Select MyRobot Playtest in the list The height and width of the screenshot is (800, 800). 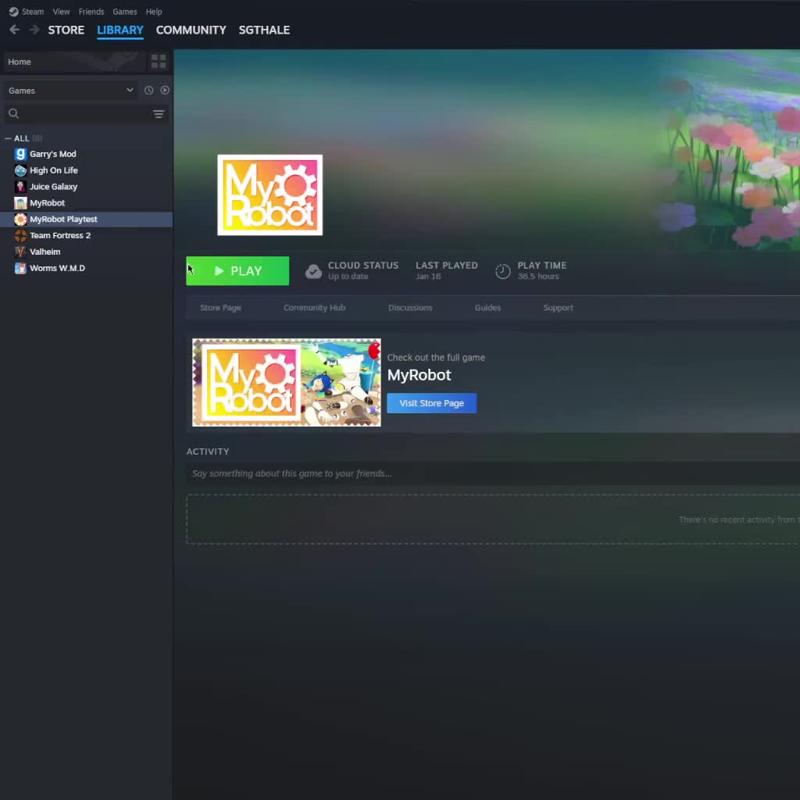[86, 219]
